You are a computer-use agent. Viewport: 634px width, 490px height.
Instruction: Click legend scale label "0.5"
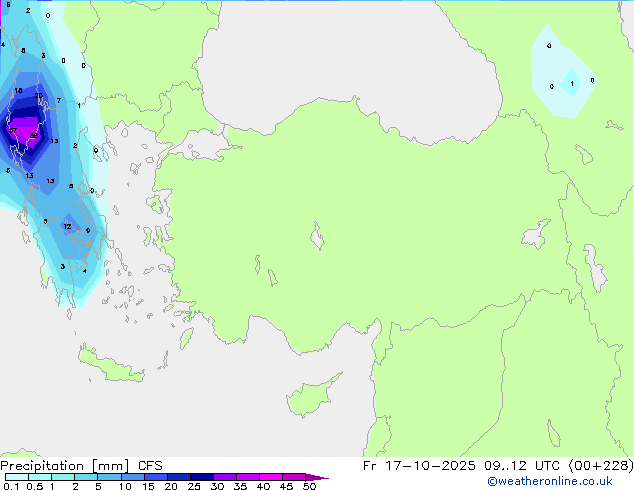click(35, 486)
